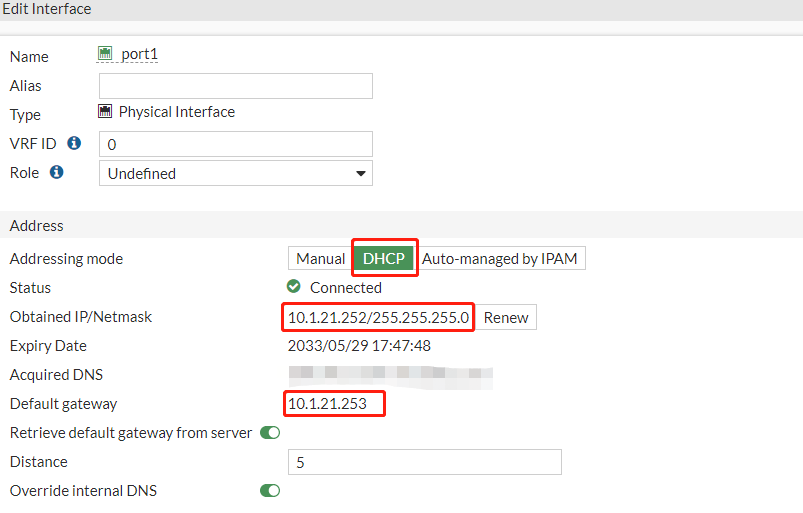Click the VRF ID input field
The image size is (803, 513).
click(x=236, y=144)
